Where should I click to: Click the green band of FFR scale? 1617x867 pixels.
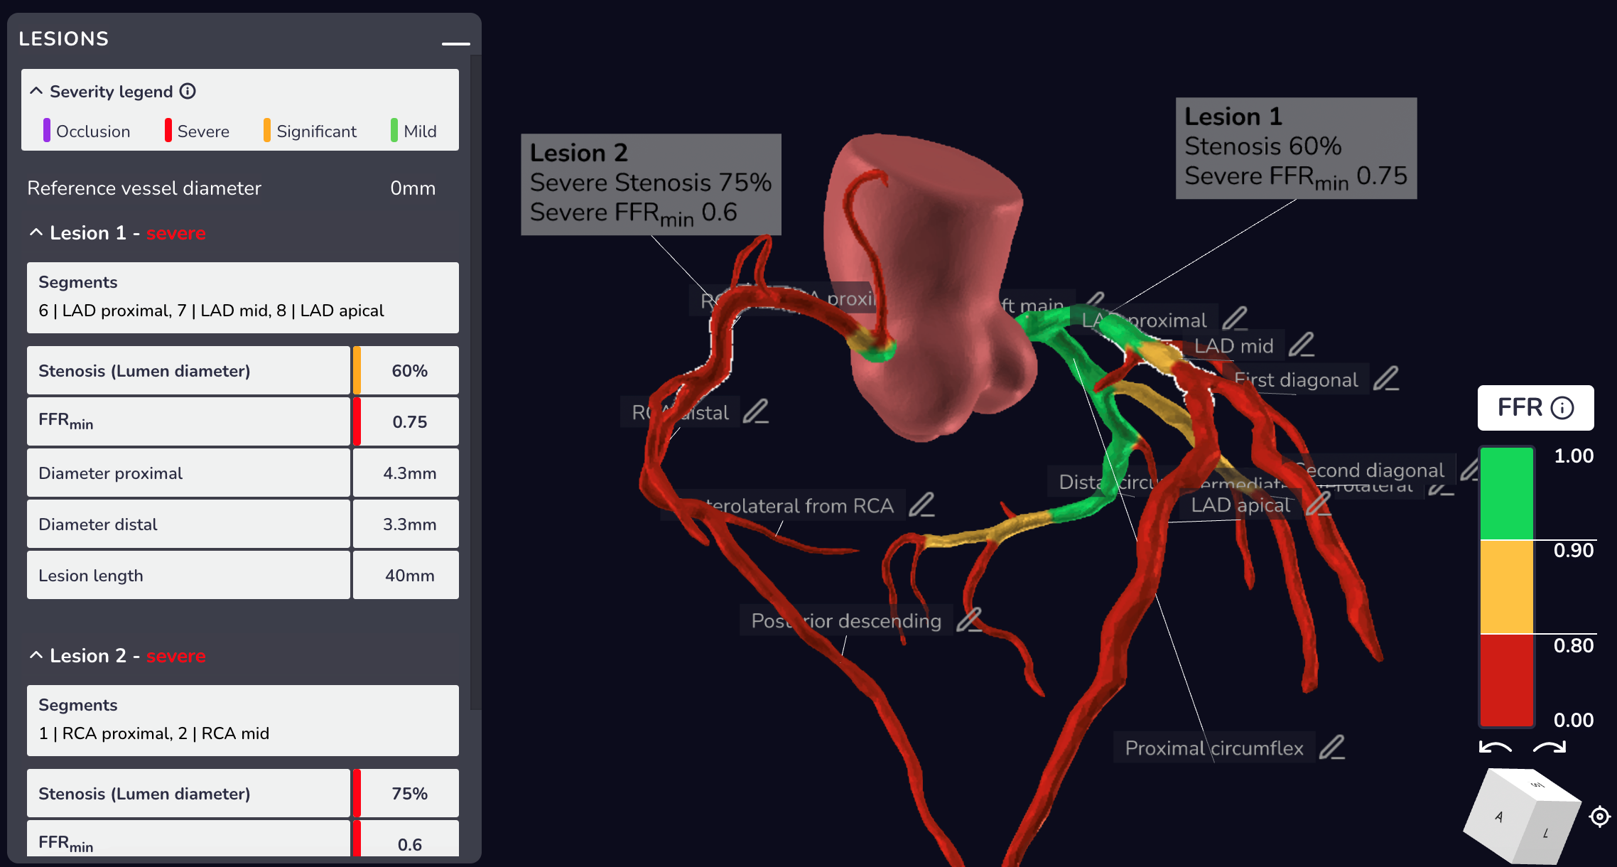1506,494
